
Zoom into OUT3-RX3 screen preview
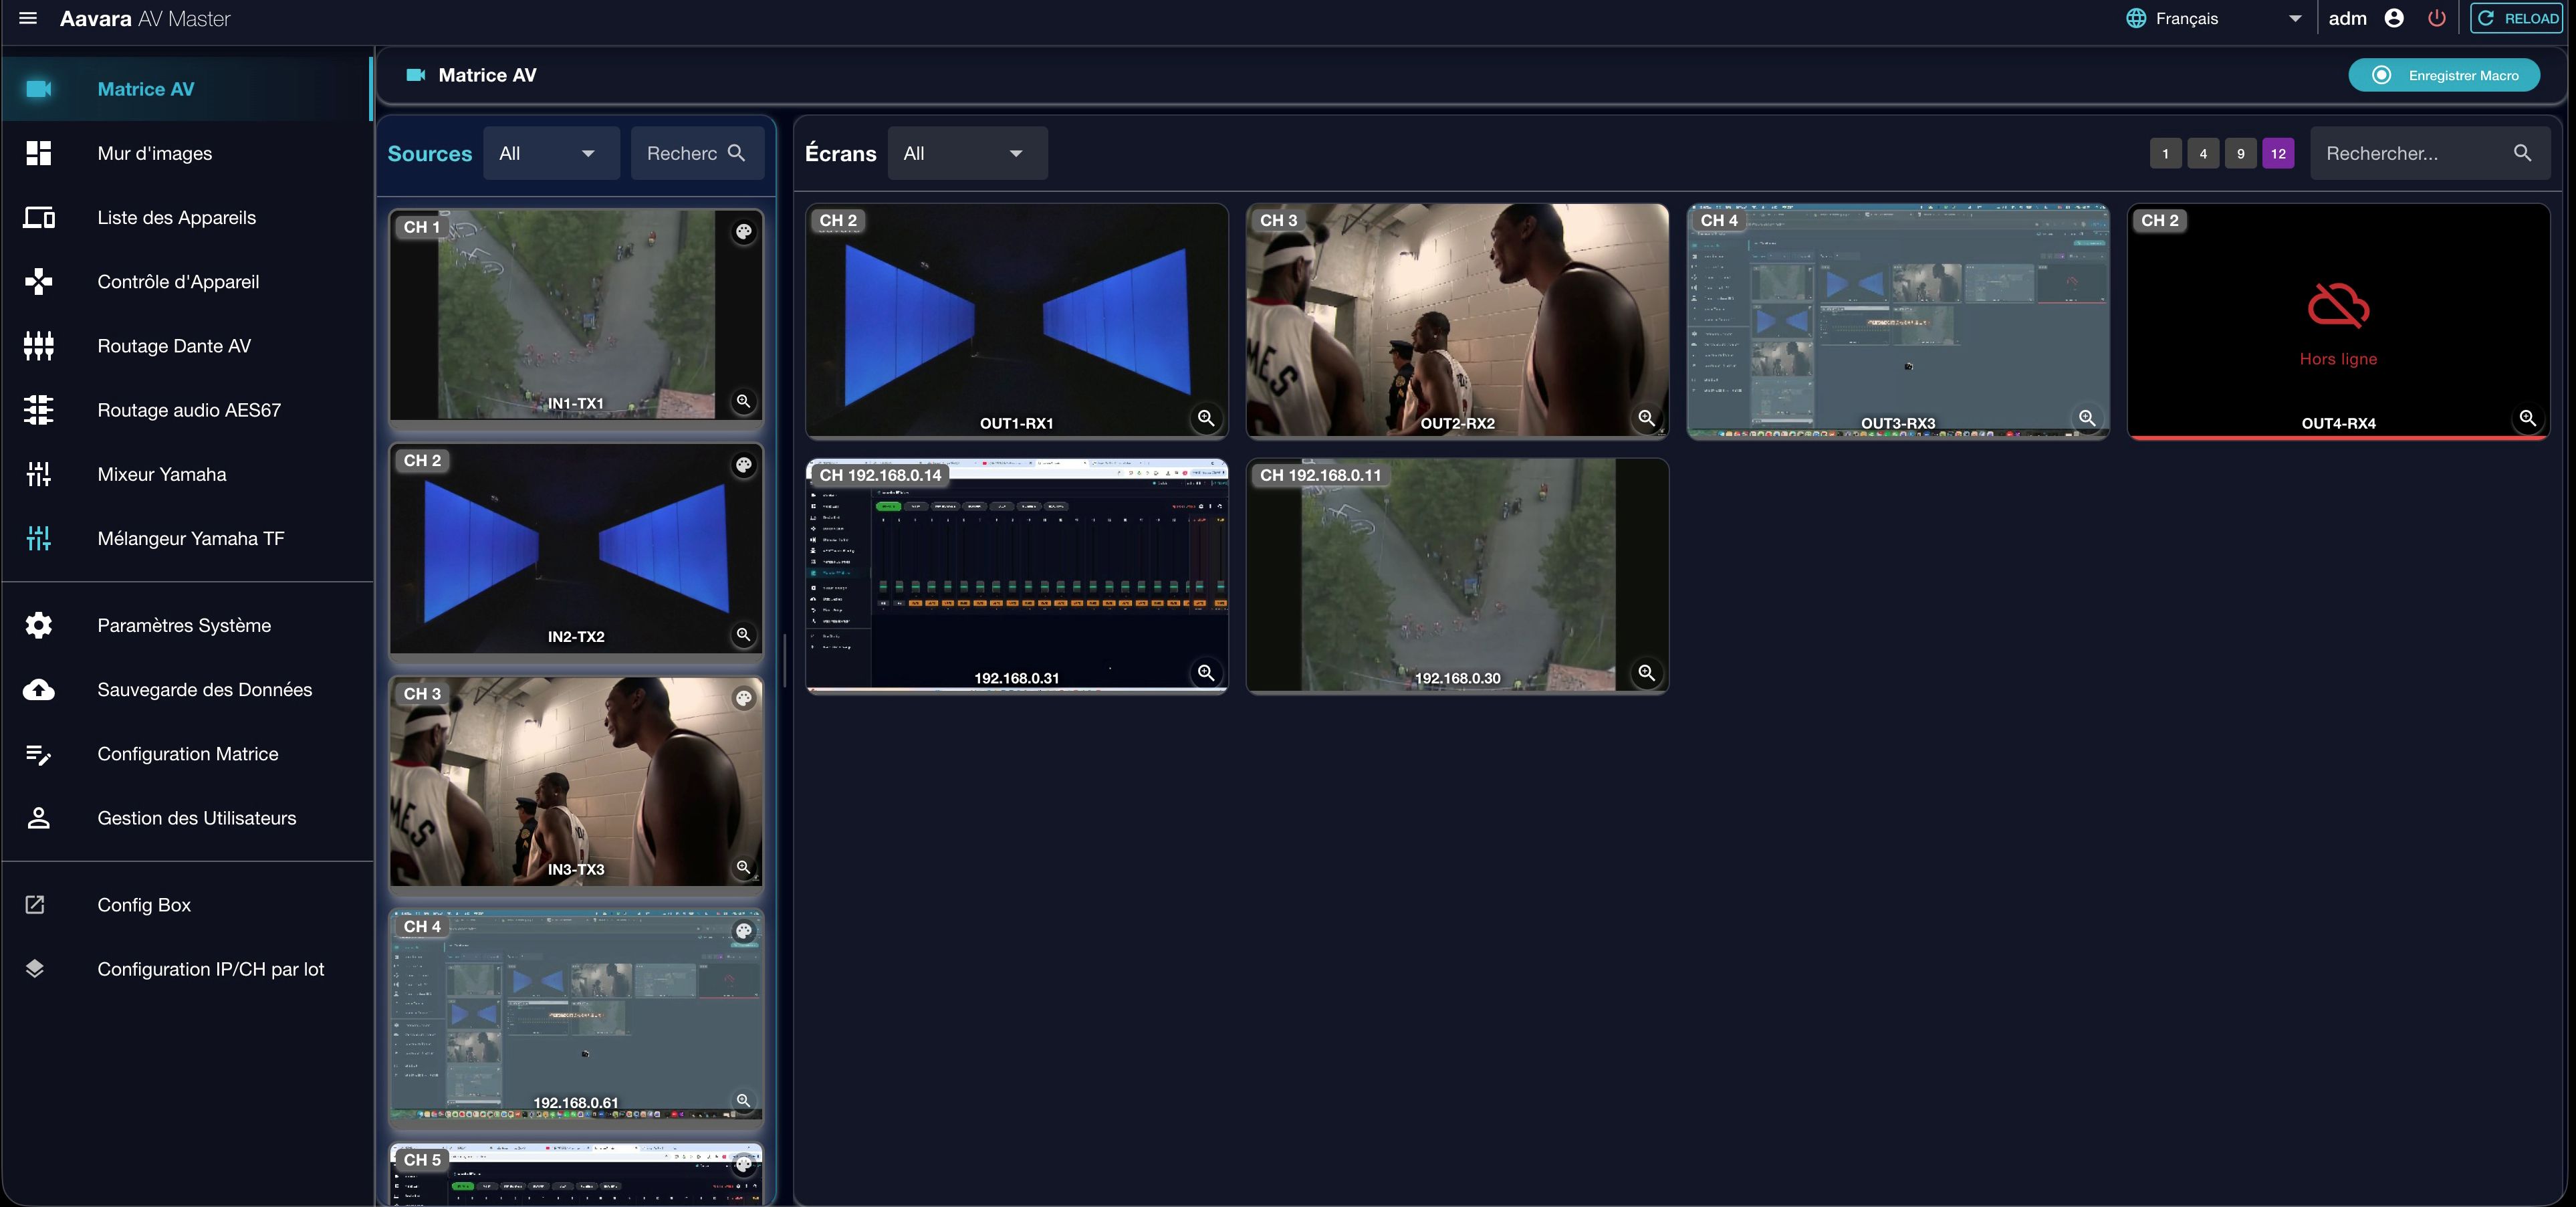[2087, 418]
